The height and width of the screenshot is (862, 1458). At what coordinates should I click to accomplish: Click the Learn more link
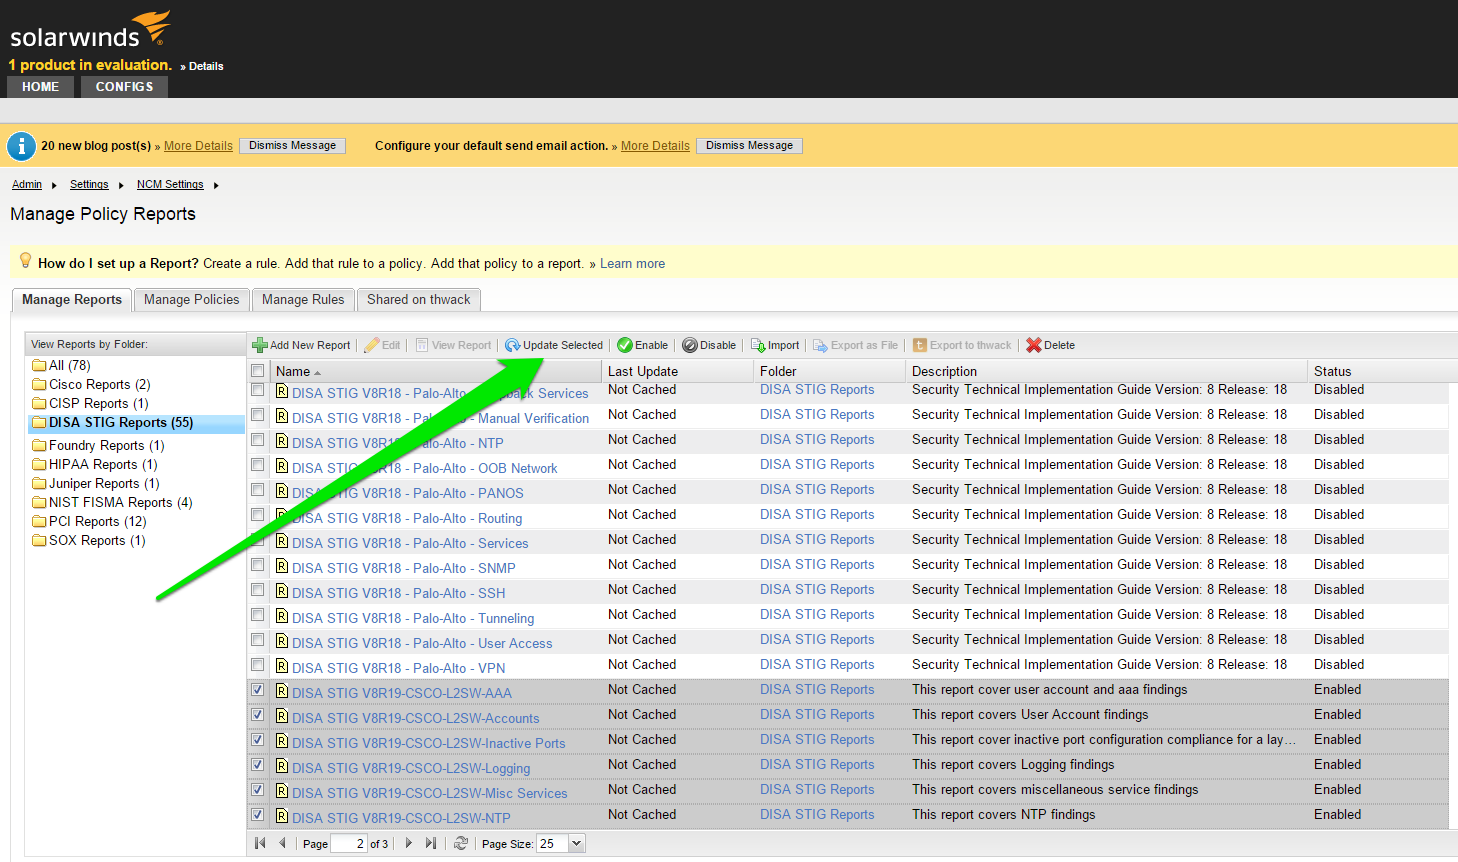coord(632,264)
